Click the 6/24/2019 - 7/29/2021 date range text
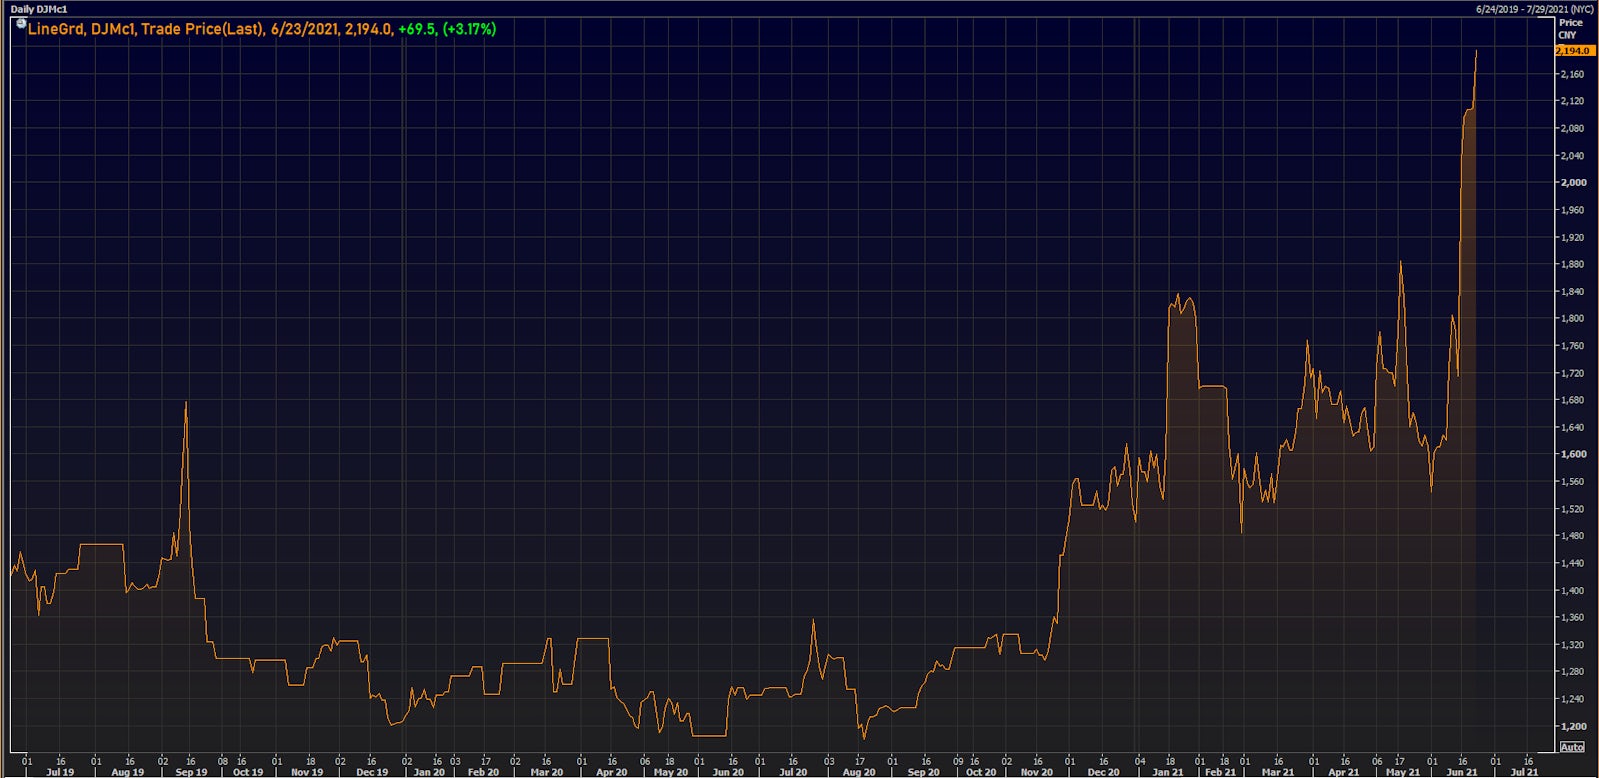Viewport: 1599px width, 778px height. [1534, 9]
